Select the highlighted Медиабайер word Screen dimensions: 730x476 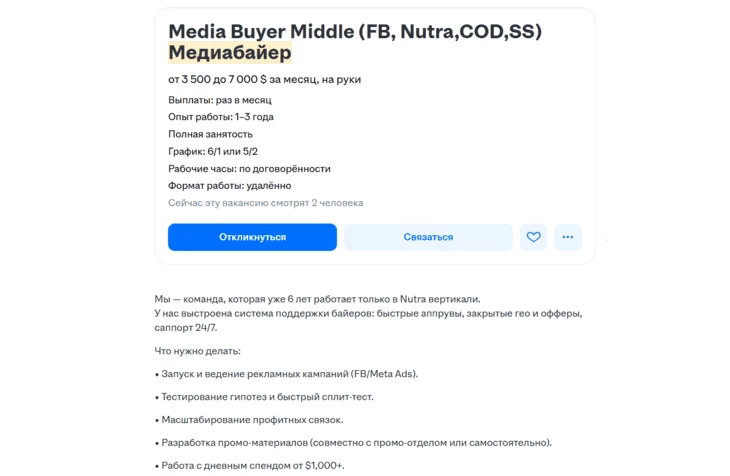point(230,53)
